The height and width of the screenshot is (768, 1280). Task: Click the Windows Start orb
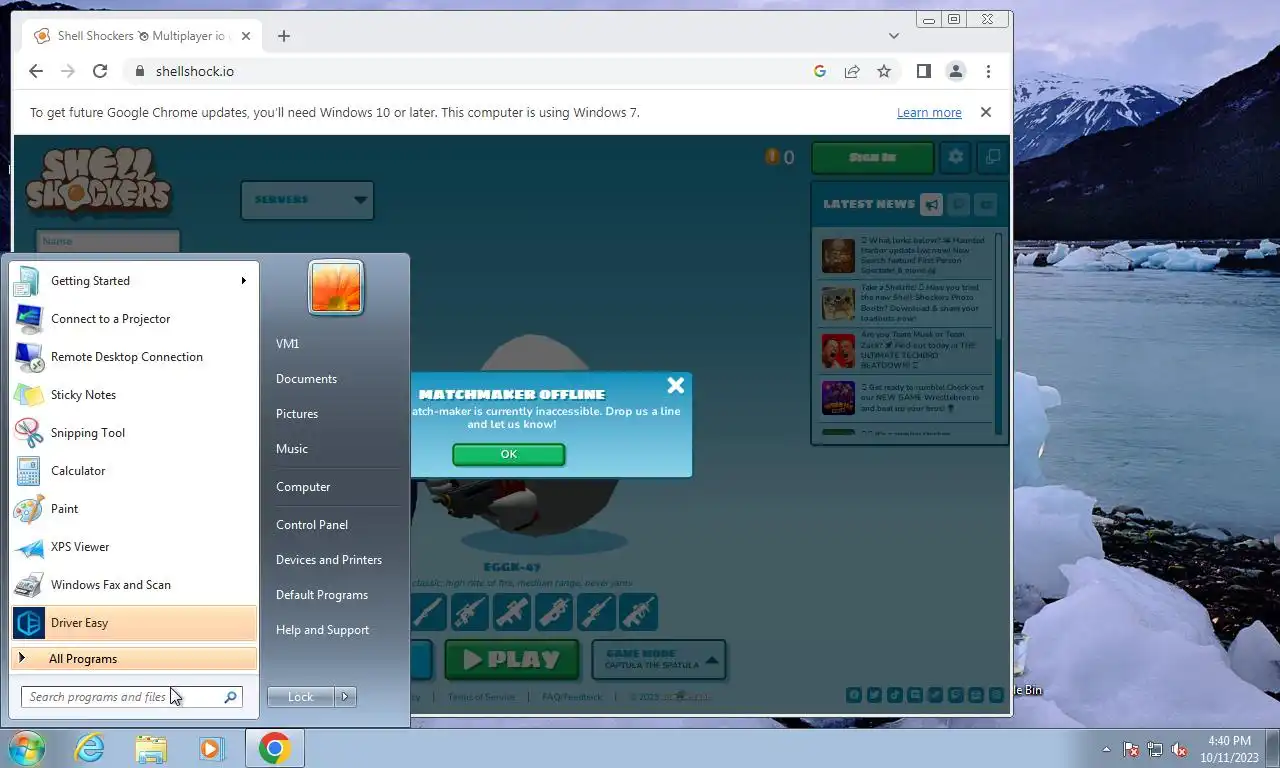(x=27, y=748)
